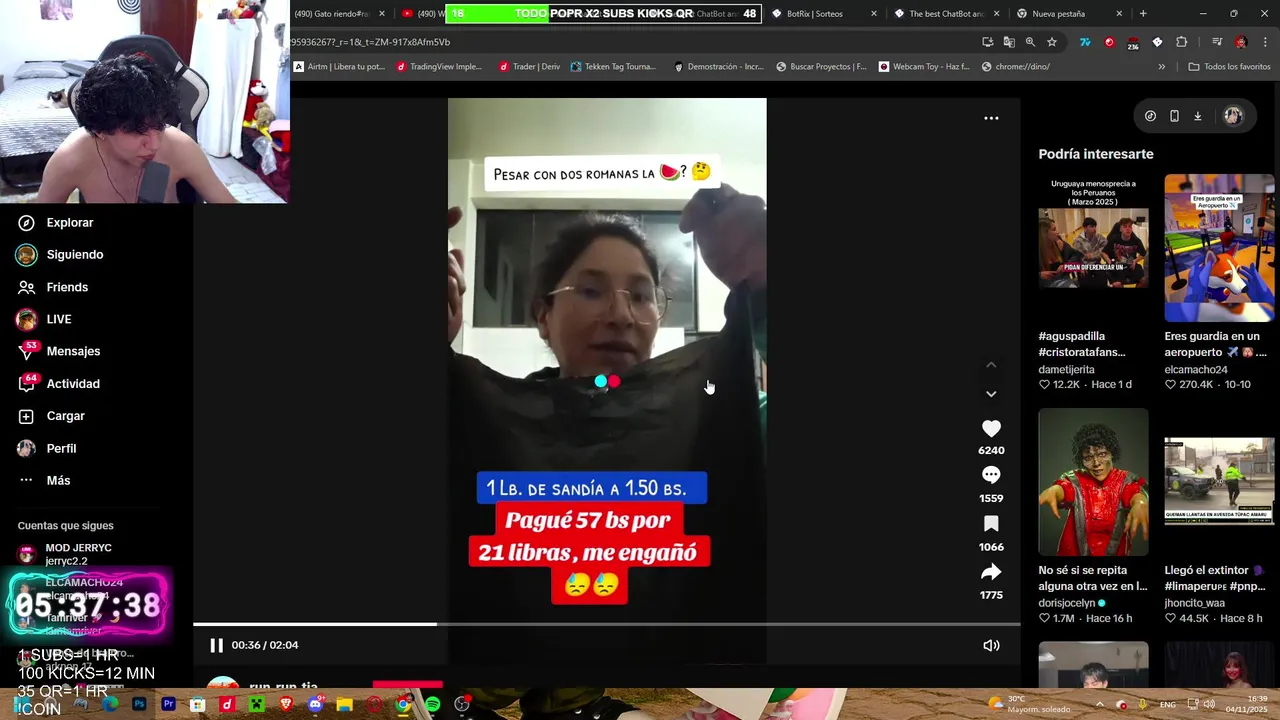Go to the next video with down chevron
Viewport: 1280px width, 720px height.
pyautogui.click(x=991, y=394)
